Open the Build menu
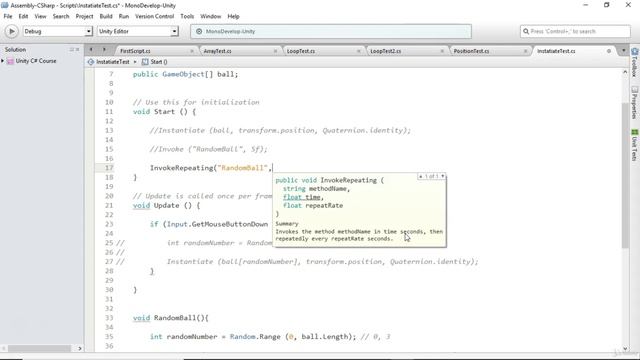Image resolution: width=640 pixels, height=360 pixels. click(106, 16)
